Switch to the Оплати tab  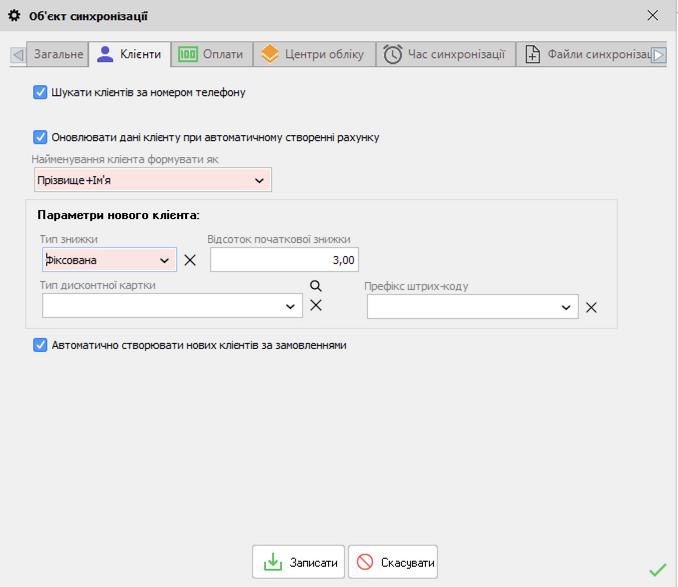pos(210,54)
